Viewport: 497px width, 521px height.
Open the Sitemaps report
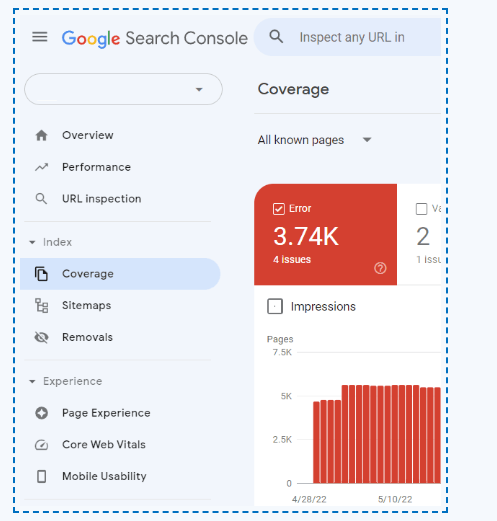[86, 306]
